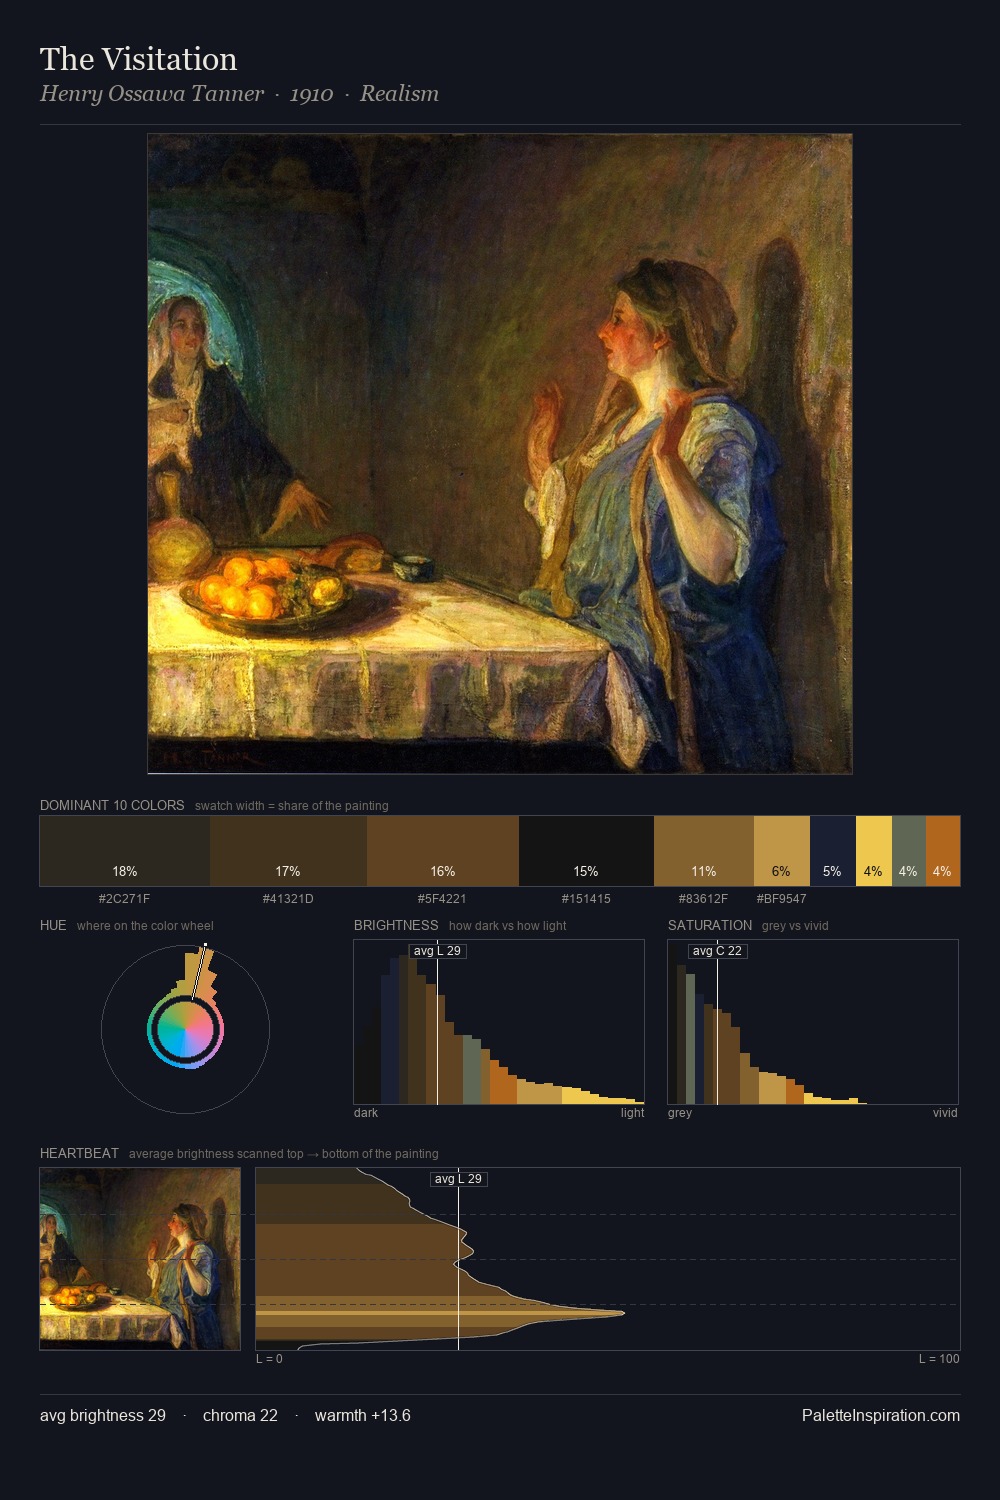The width and height of the screenshot is (1000, 1500).
Task: Select the 4% orange swatch
Action: pyautogui.click(x=943, y=851)
